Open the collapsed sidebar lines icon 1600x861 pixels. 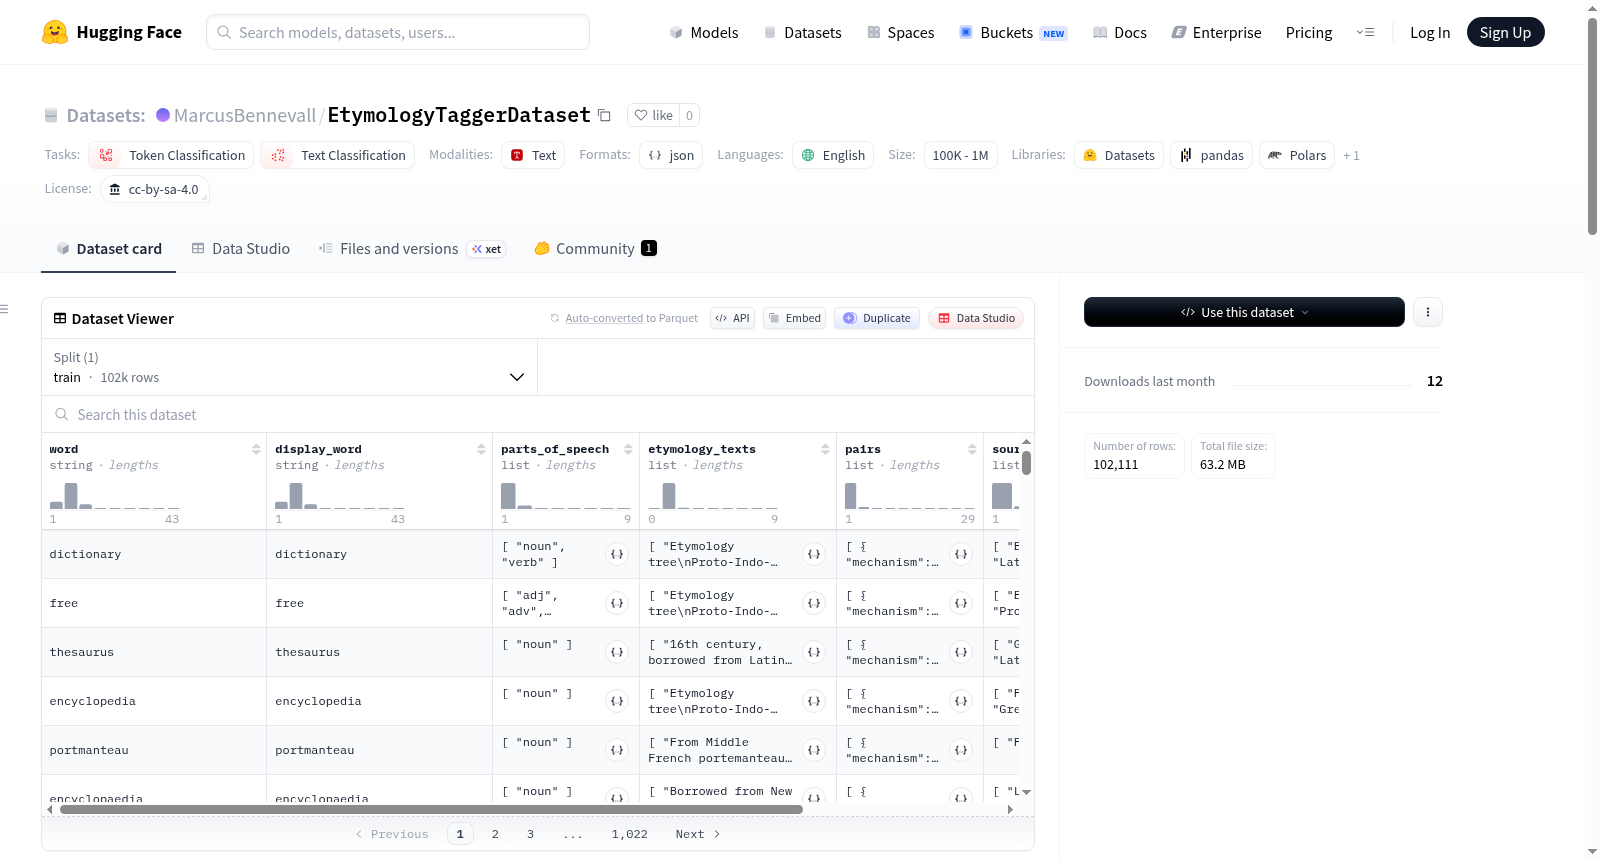(x=4, y=309)
